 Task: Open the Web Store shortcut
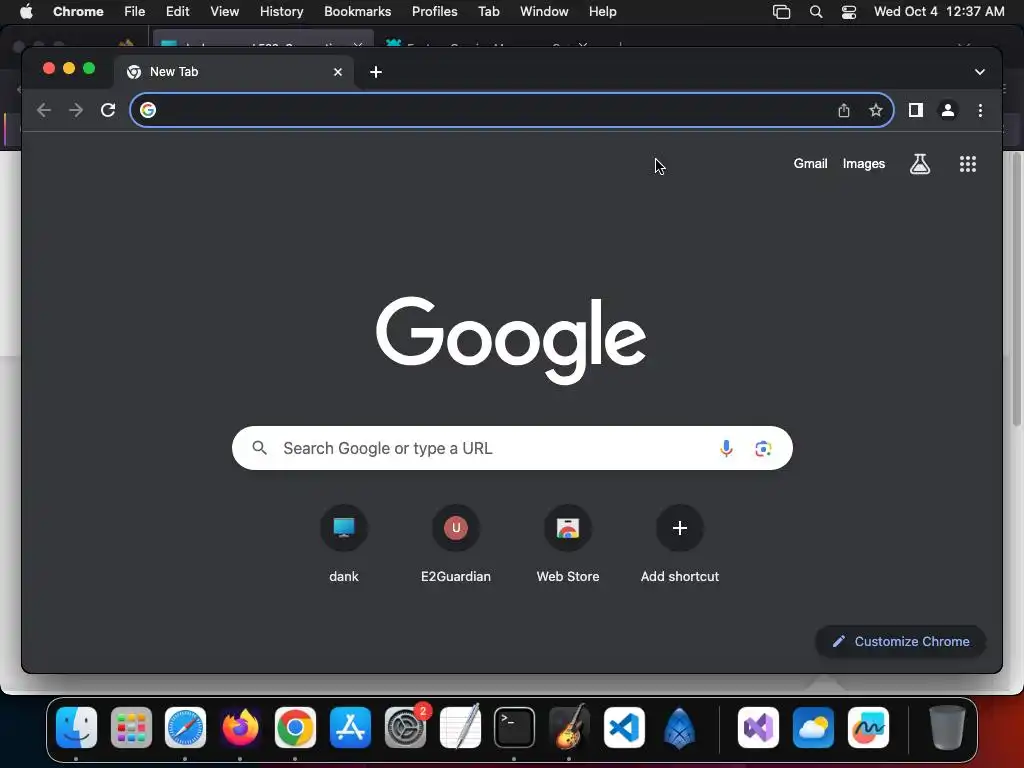tap(568, 544)
